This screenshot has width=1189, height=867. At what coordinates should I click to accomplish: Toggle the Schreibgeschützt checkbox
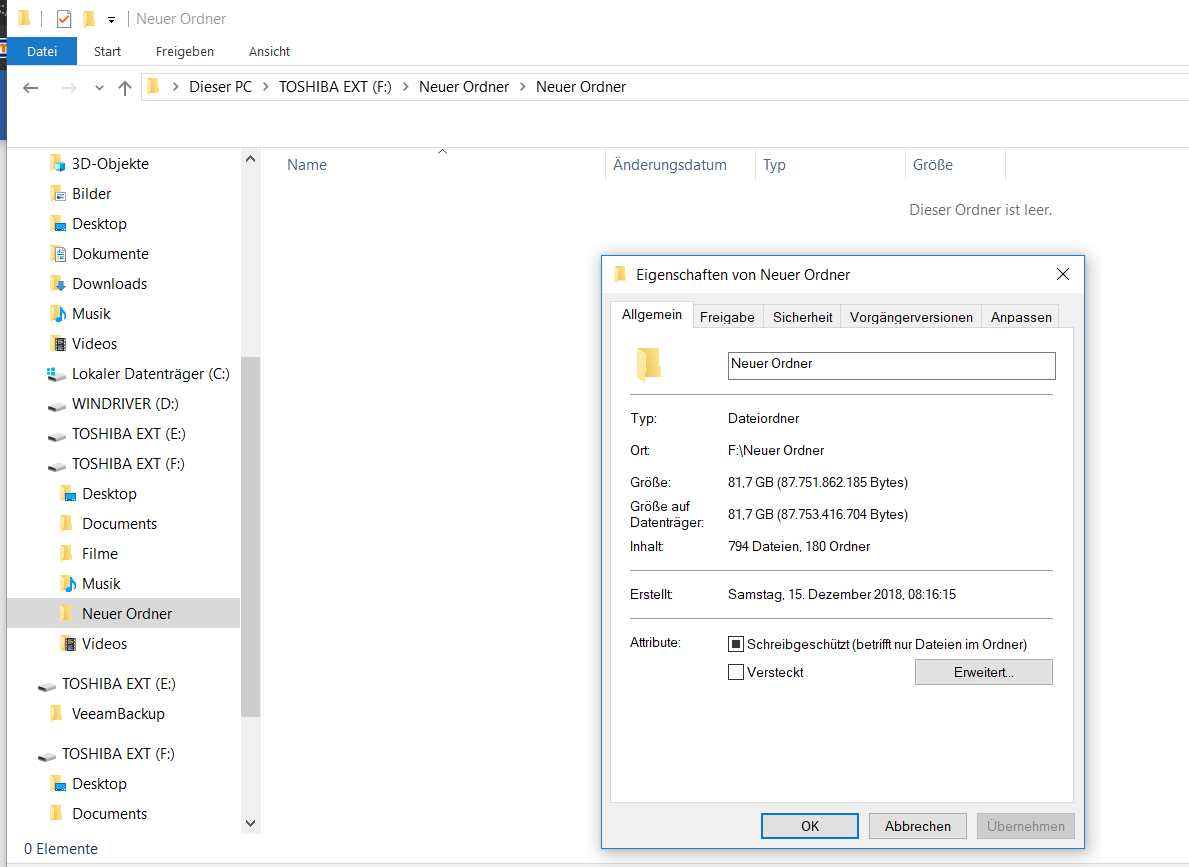[x=736, y=644]
